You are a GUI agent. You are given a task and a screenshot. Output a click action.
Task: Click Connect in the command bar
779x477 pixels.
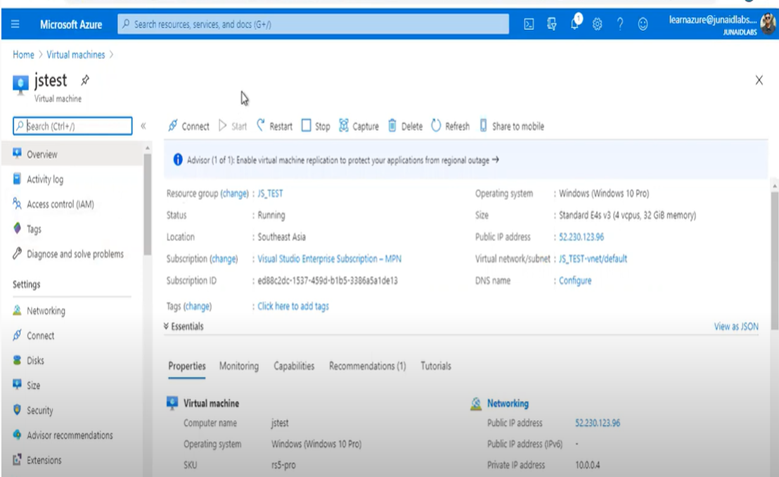[x=188, y=126]
